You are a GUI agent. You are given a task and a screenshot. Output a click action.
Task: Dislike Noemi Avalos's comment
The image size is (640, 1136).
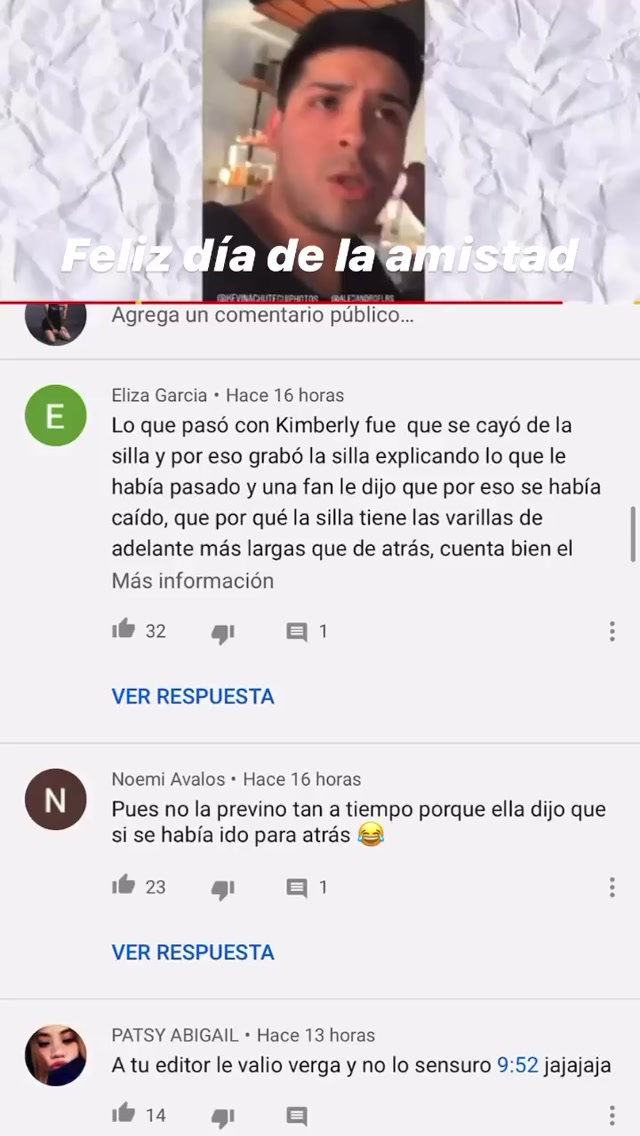click(x=223, y=890)
